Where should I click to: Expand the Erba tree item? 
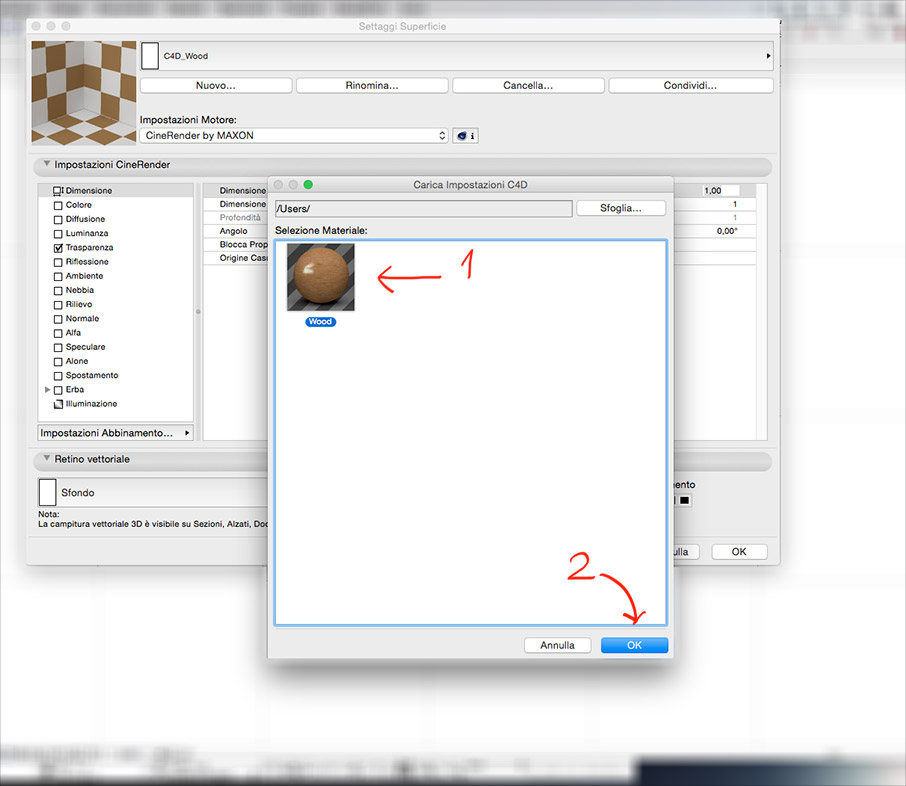(x=47, y=389)
